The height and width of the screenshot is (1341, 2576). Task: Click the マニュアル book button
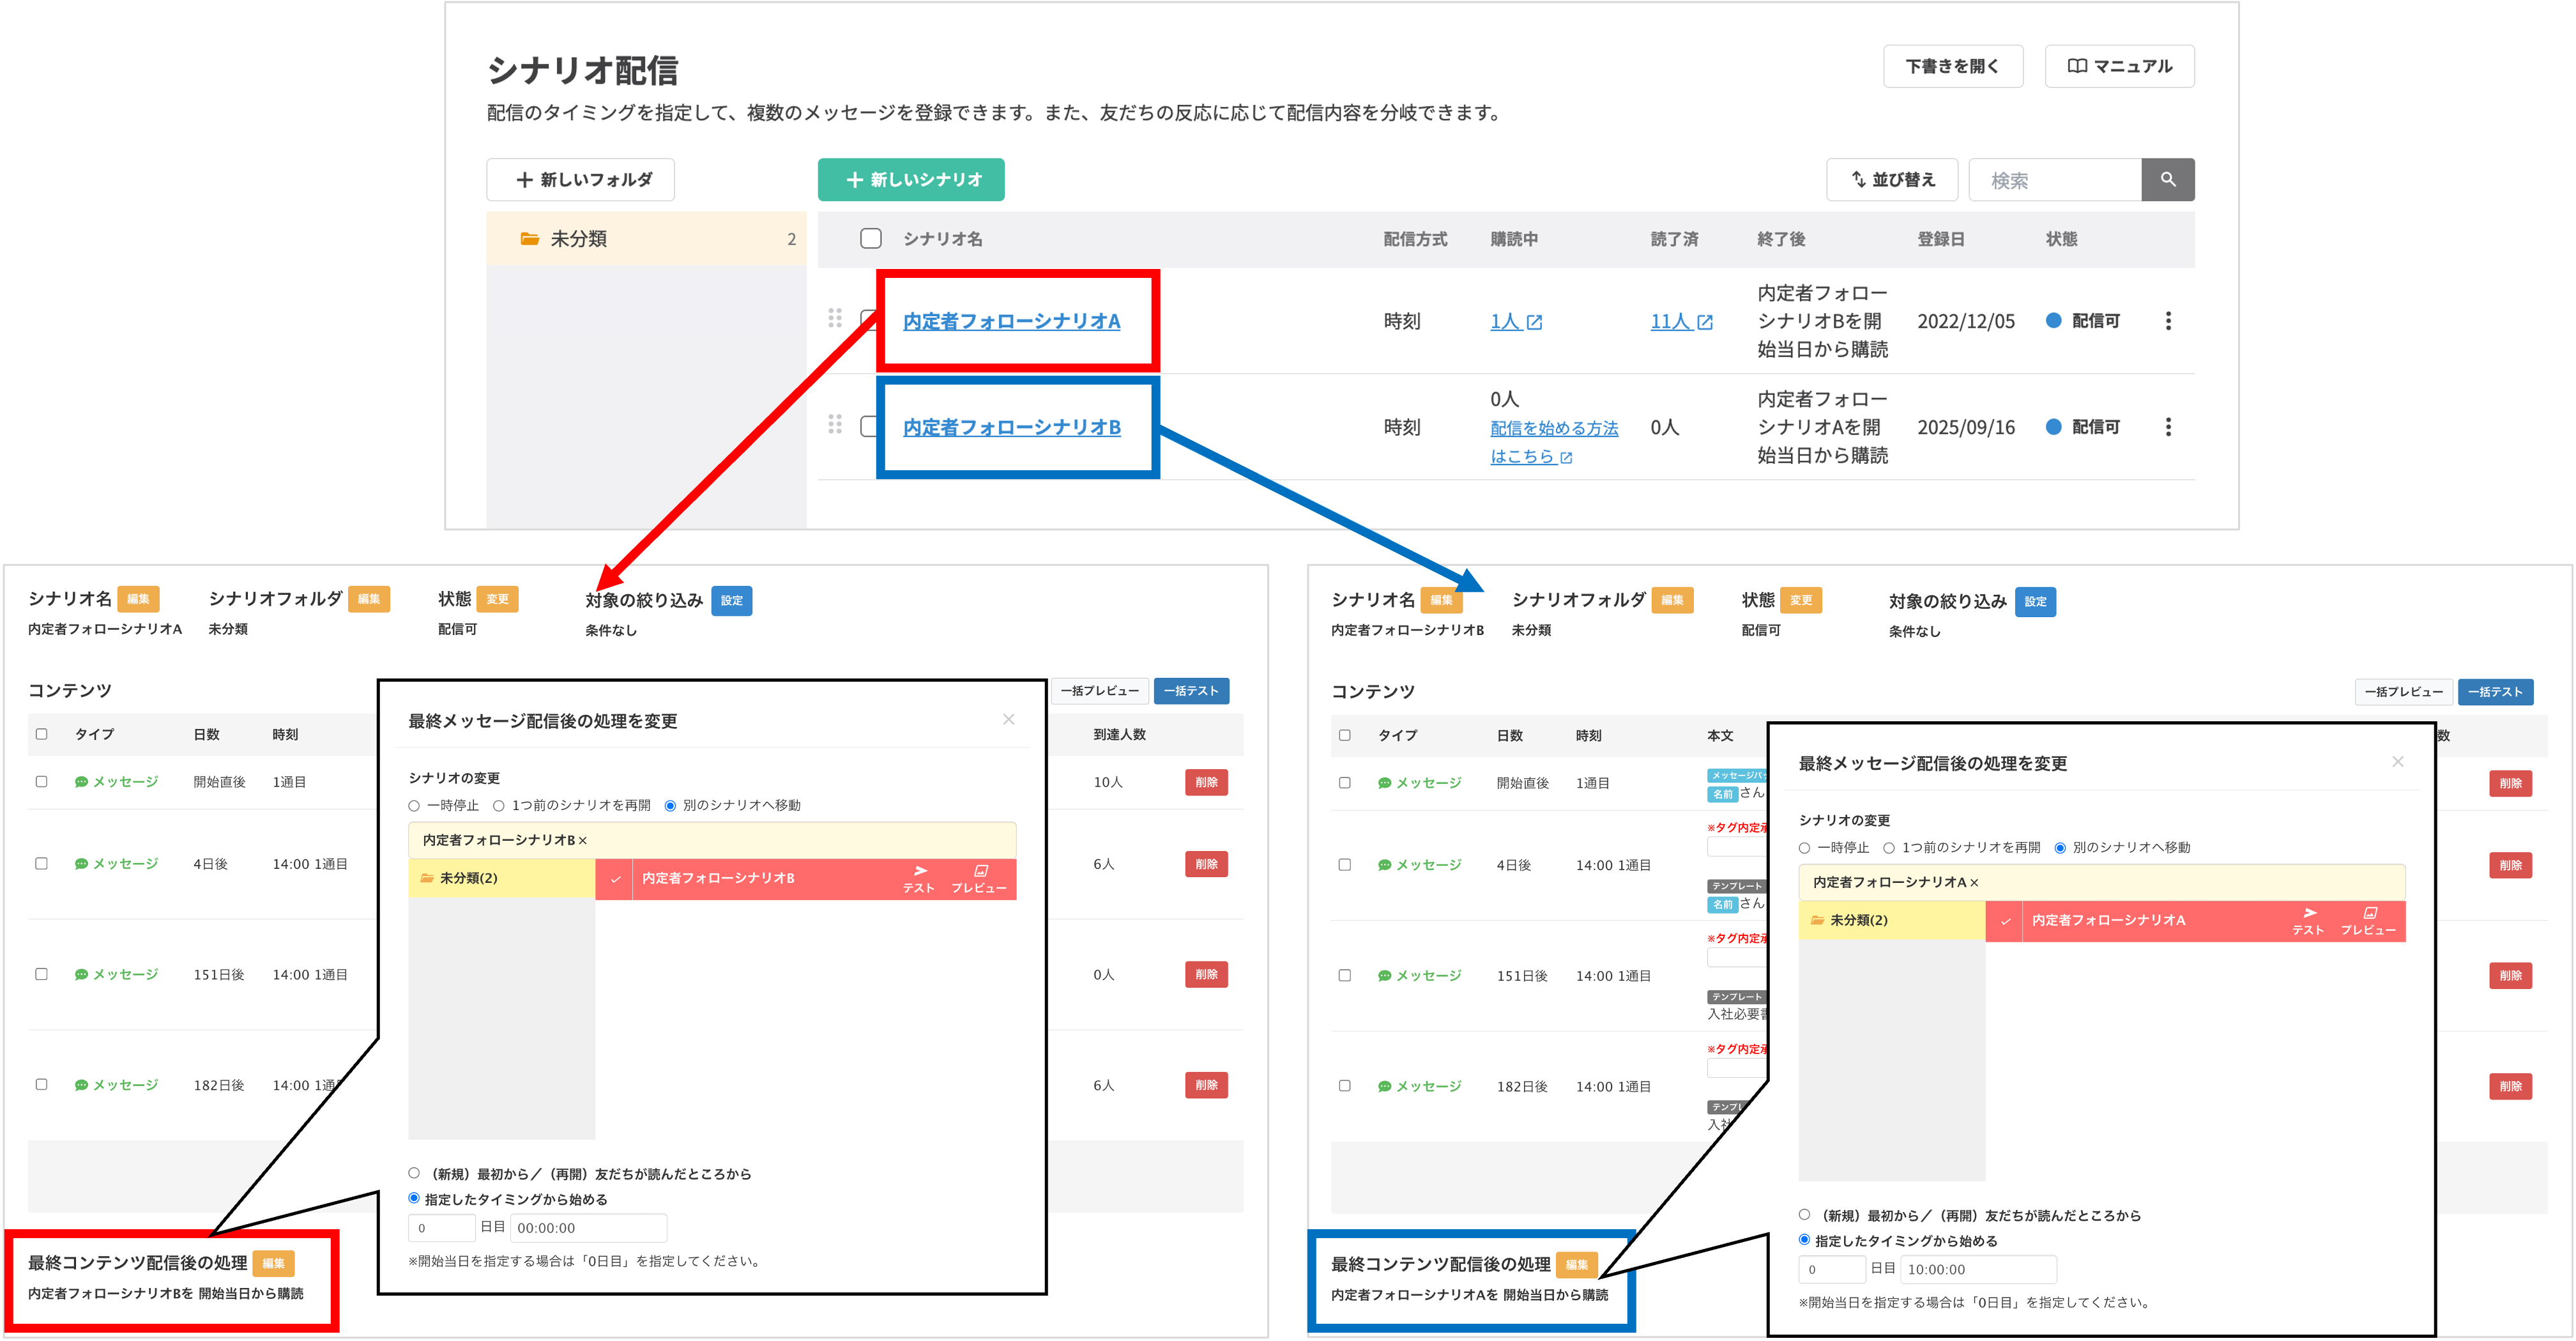click(2119, 66)
